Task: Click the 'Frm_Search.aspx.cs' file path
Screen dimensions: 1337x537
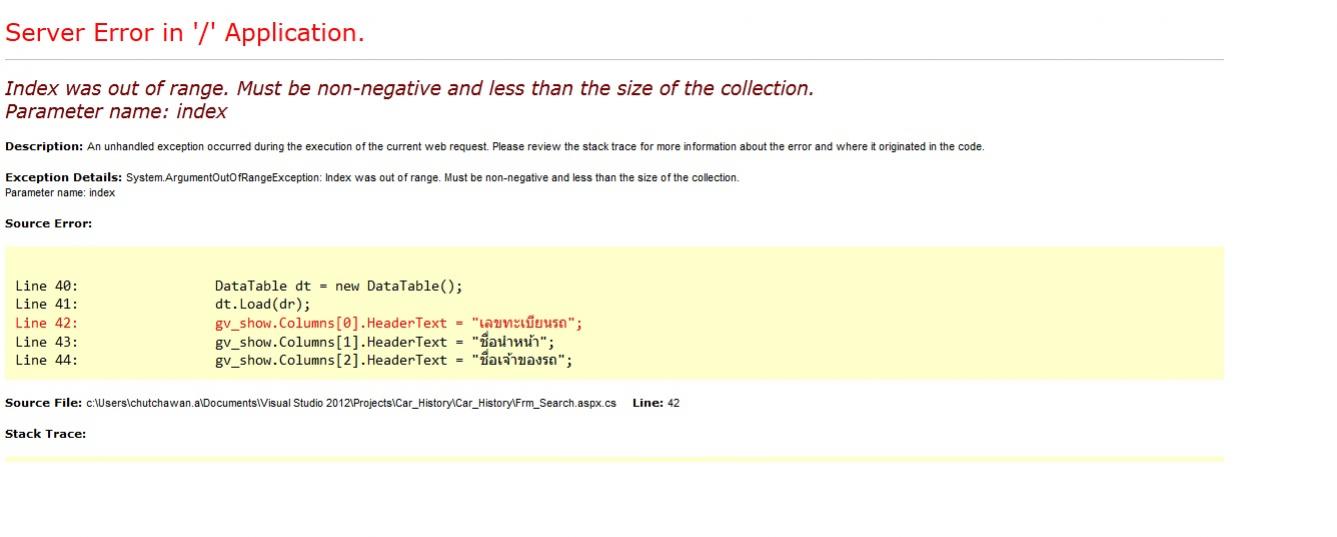Action: [x=351, y=403]
